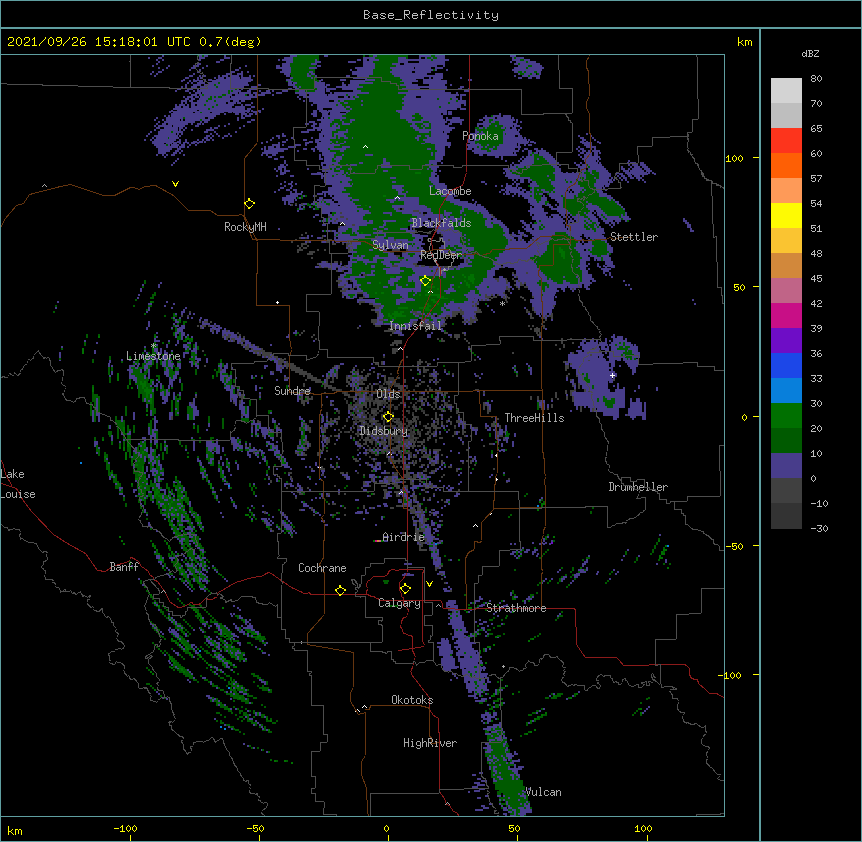Click the Strathmore city label
The image size is (862, 842).
click(516, 608)
